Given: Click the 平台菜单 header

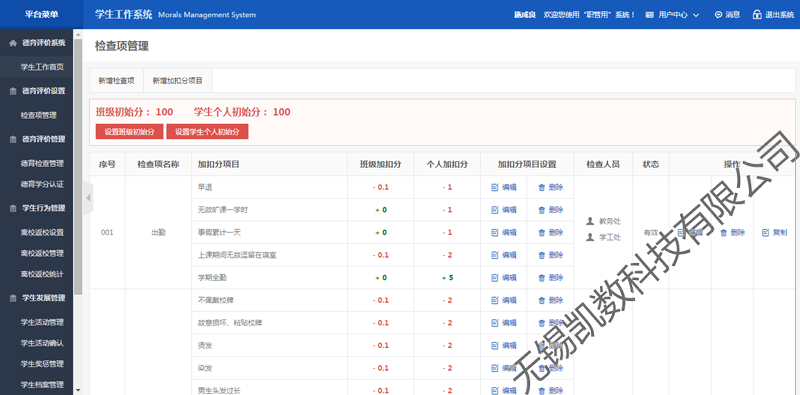Looking at the screenshot, I should (x=41, y=14).
